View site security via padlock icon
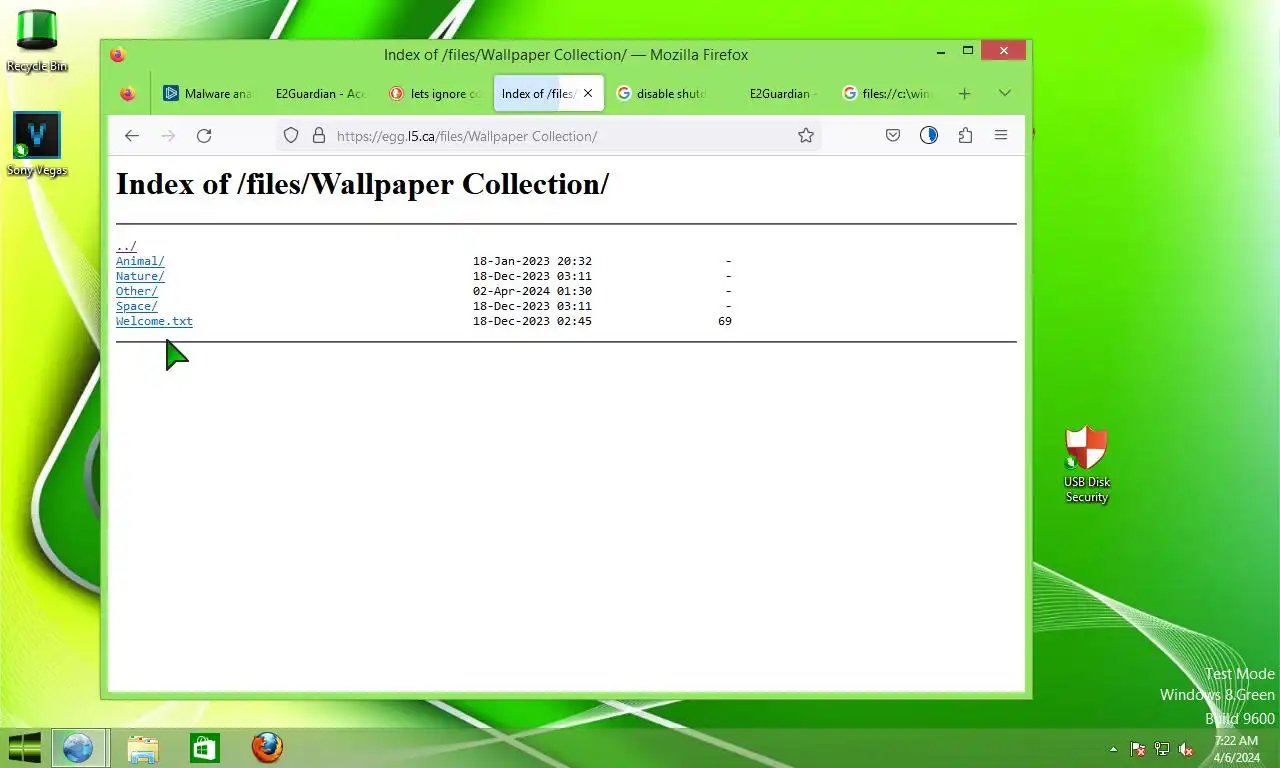1280x768 pixels. pyautogui.click(x=319, y=136)
